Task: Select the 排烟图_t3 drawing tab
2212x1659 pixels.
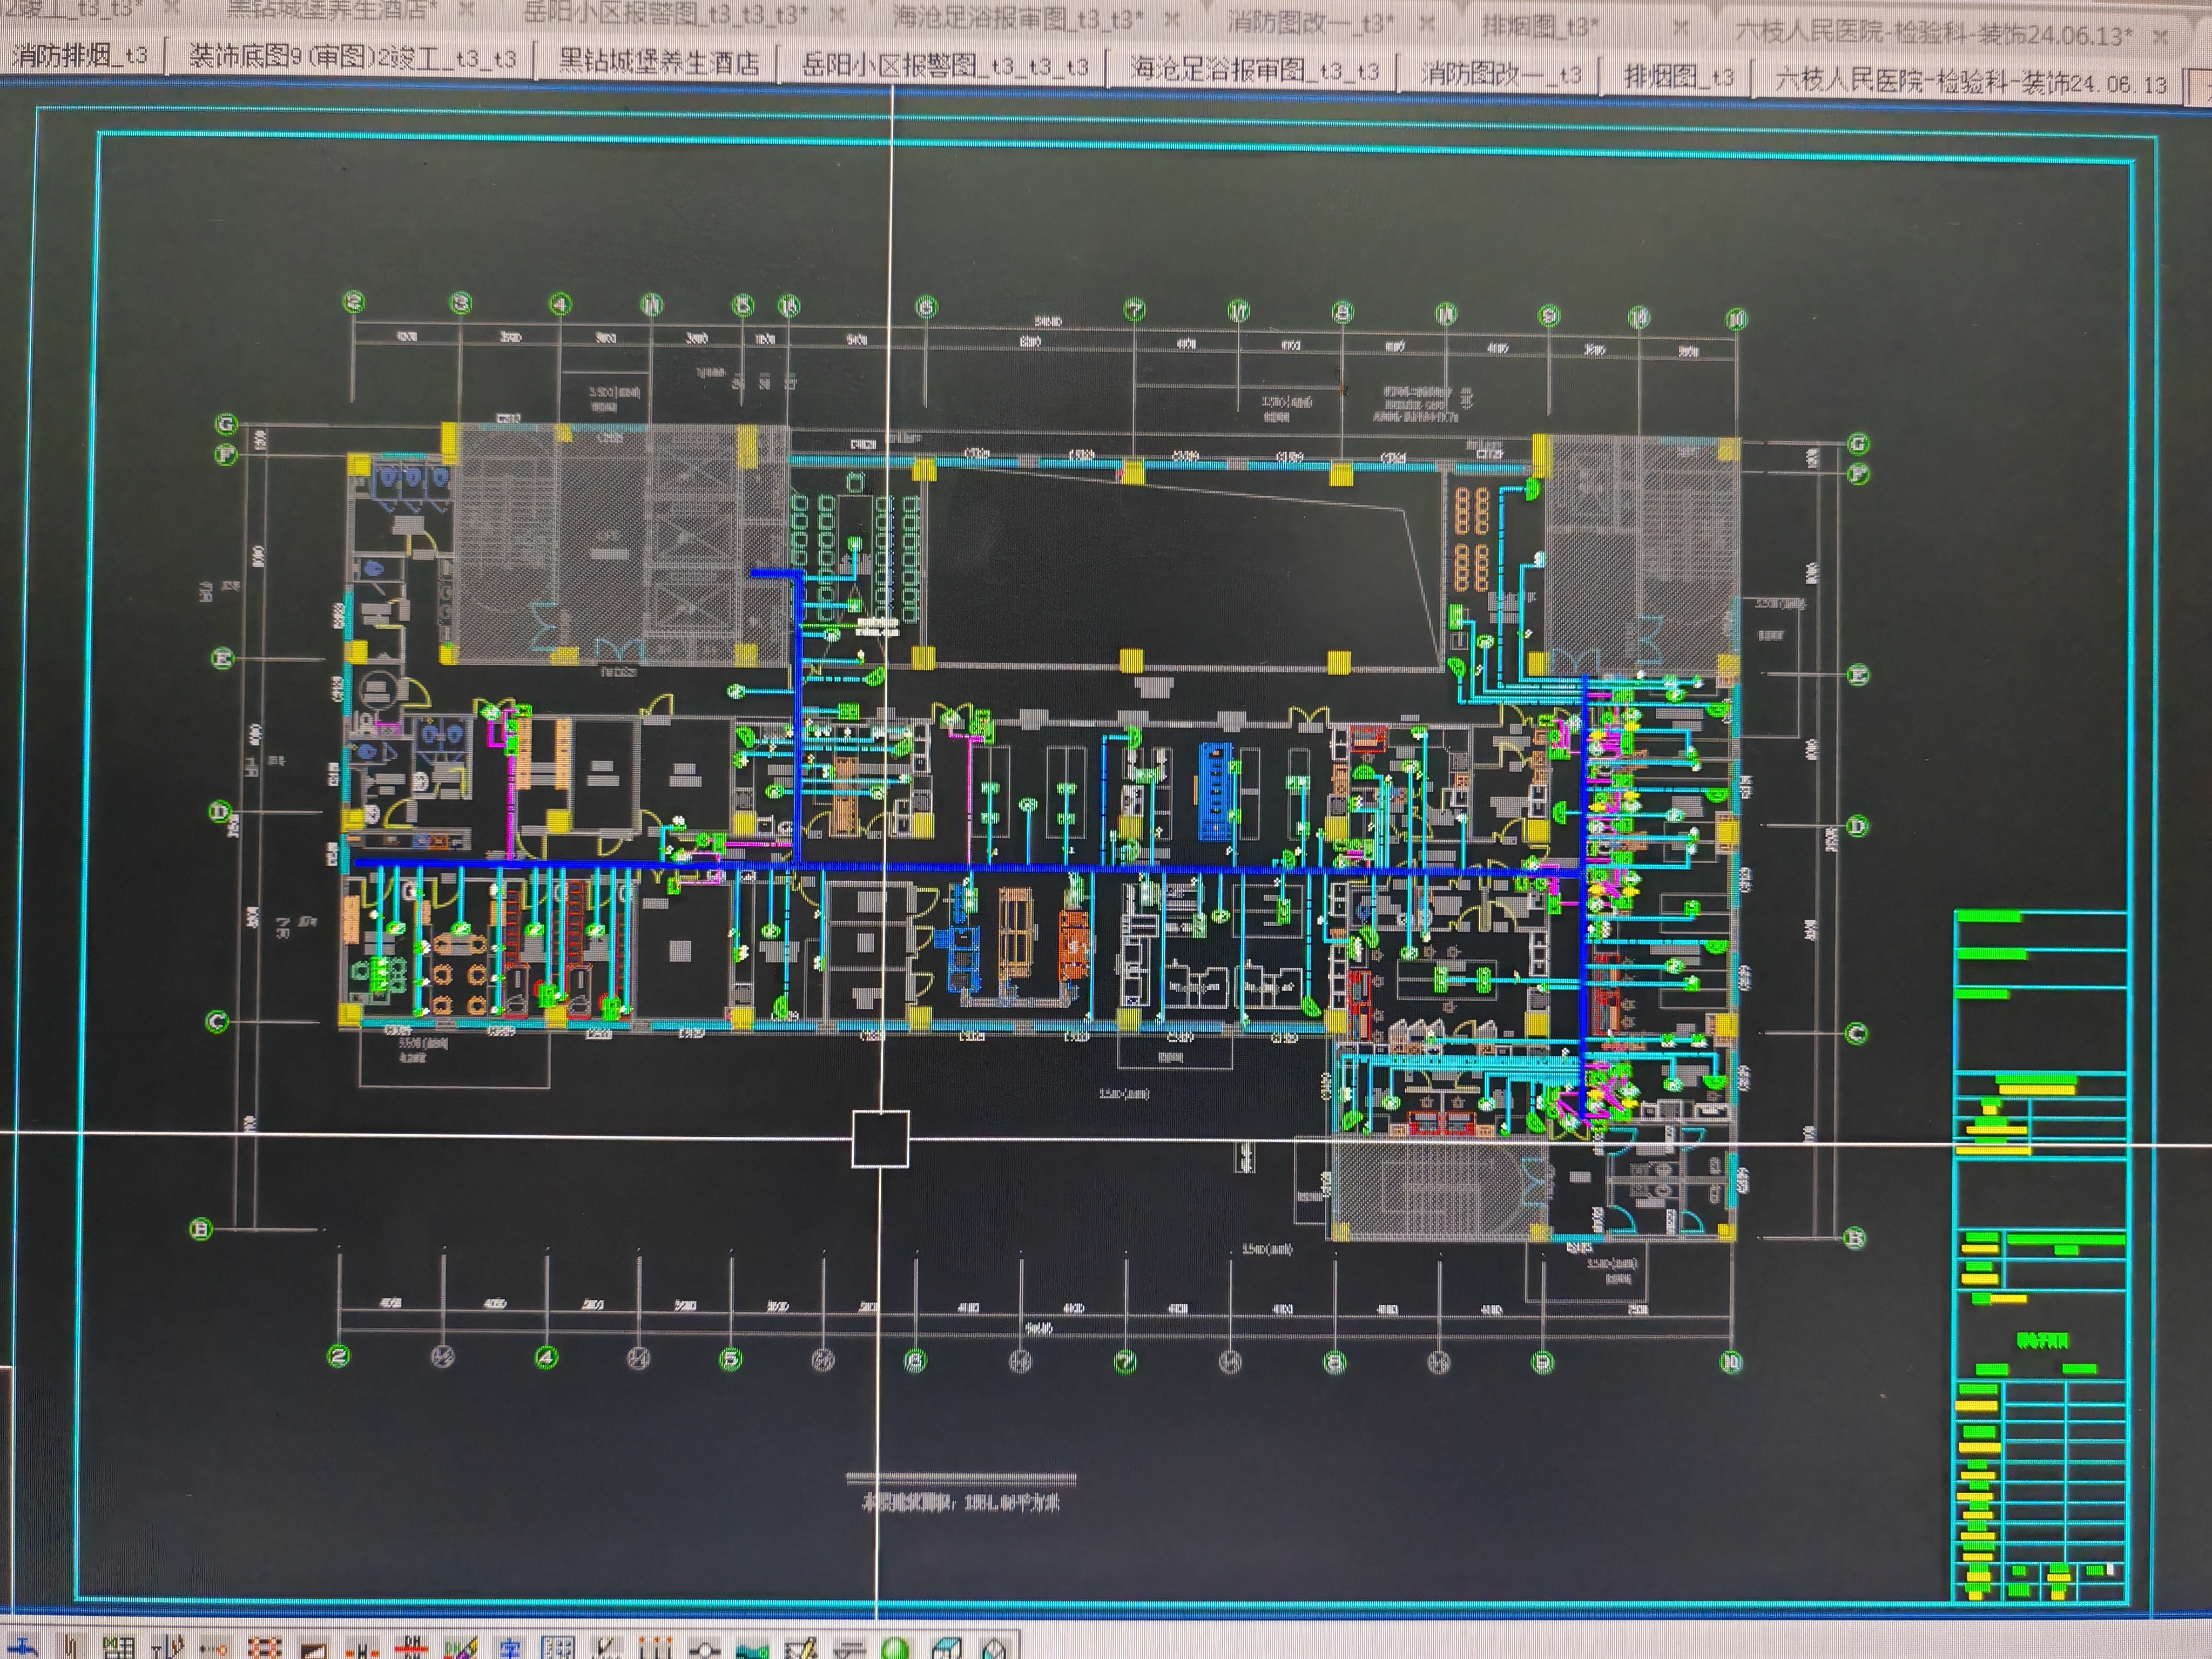Action: pyautogui.click(x=1679, y=76)
